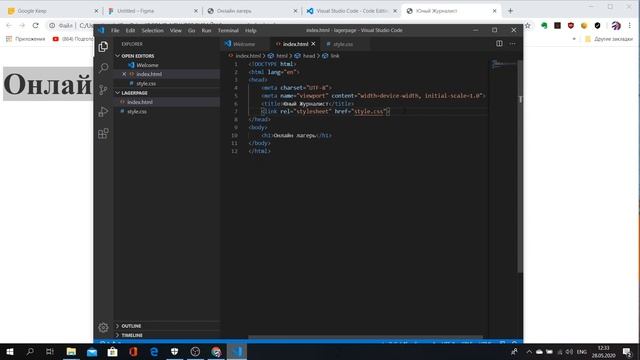Open the Run and Debug view
Screen dimensions: 640x360
(103, 111)
